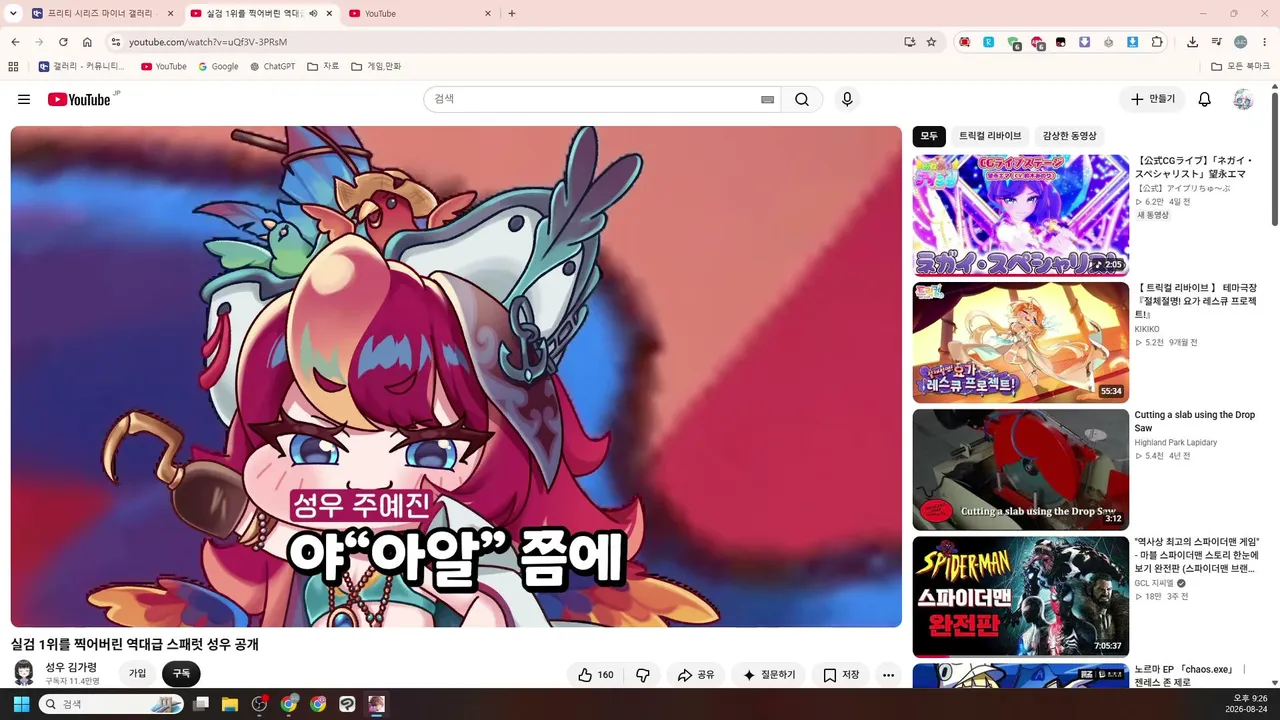The width and height of the screenshot is (1280, 720).
Task: Open the 성우 김가령 channel name
Action: (x=71, y=667)
